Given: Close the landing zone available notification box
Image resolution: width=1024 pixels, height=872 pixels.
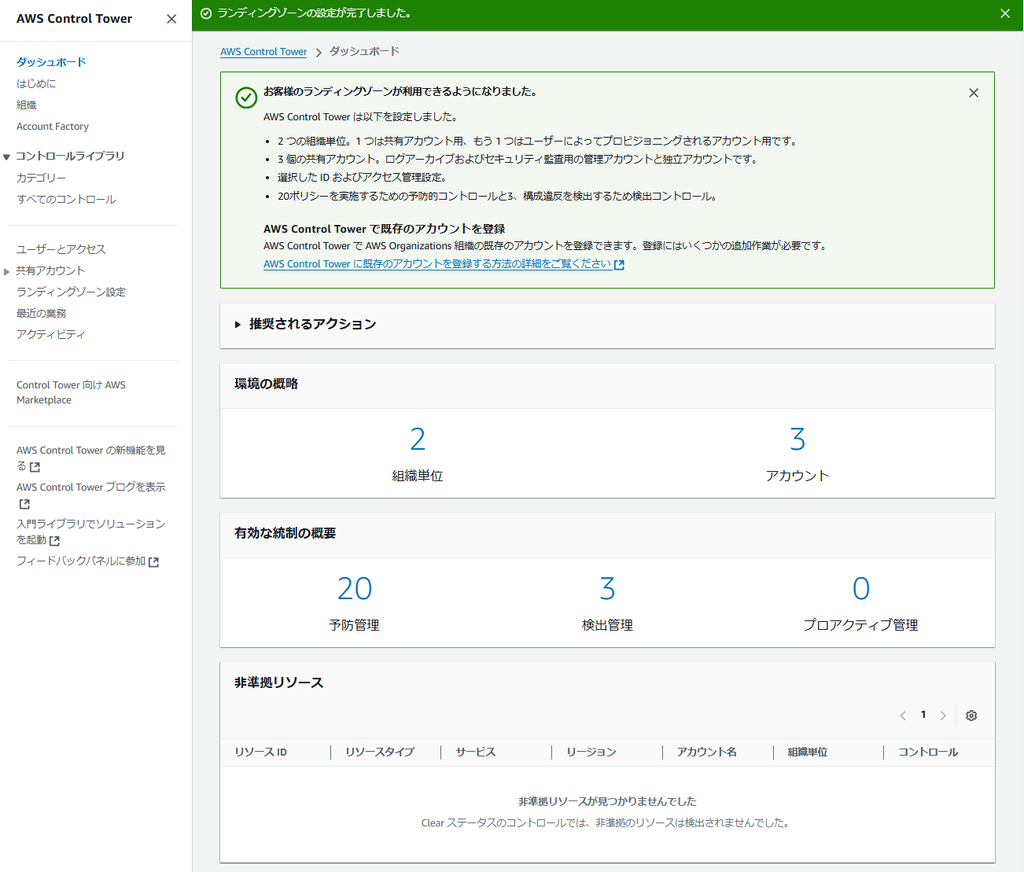Looking at the screenshot, I should [x=974, y=93].
